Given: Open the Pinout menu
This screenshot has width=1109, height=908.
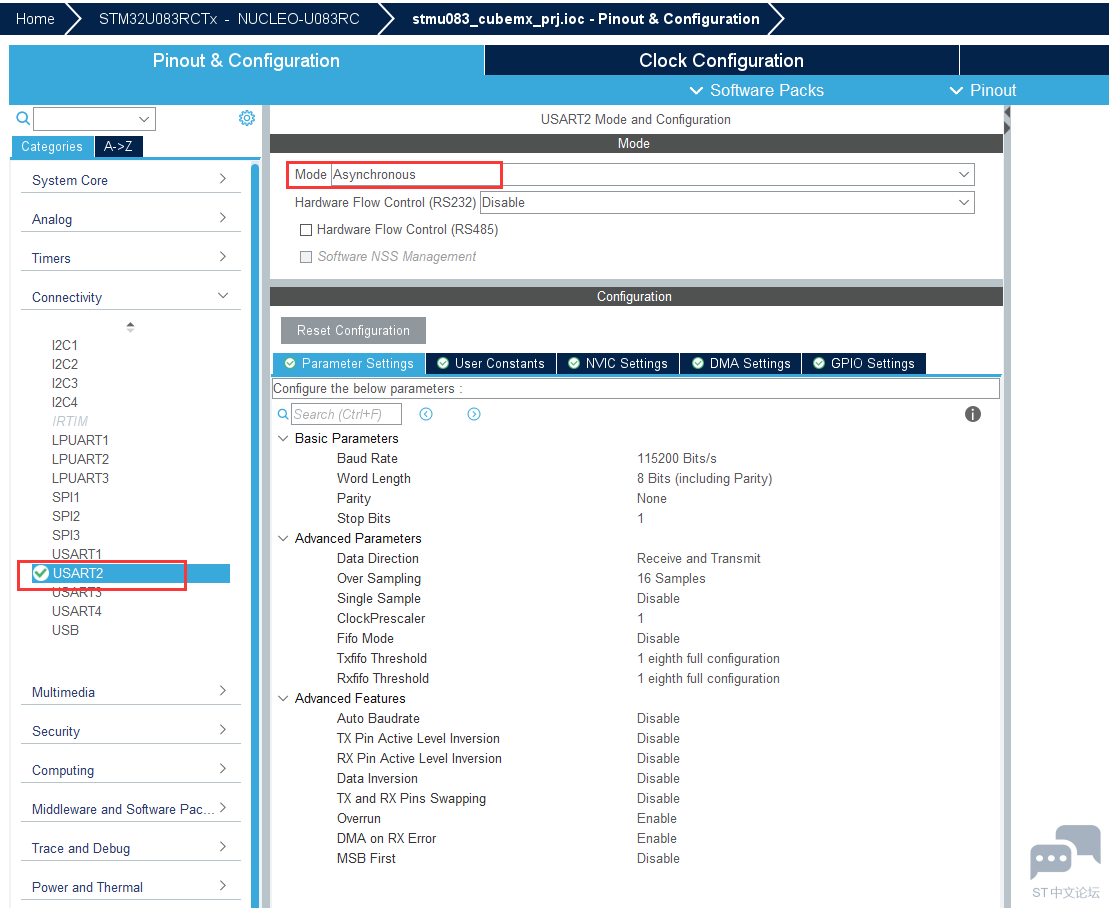Looking at the screenshot, I should tap(982, 91).
